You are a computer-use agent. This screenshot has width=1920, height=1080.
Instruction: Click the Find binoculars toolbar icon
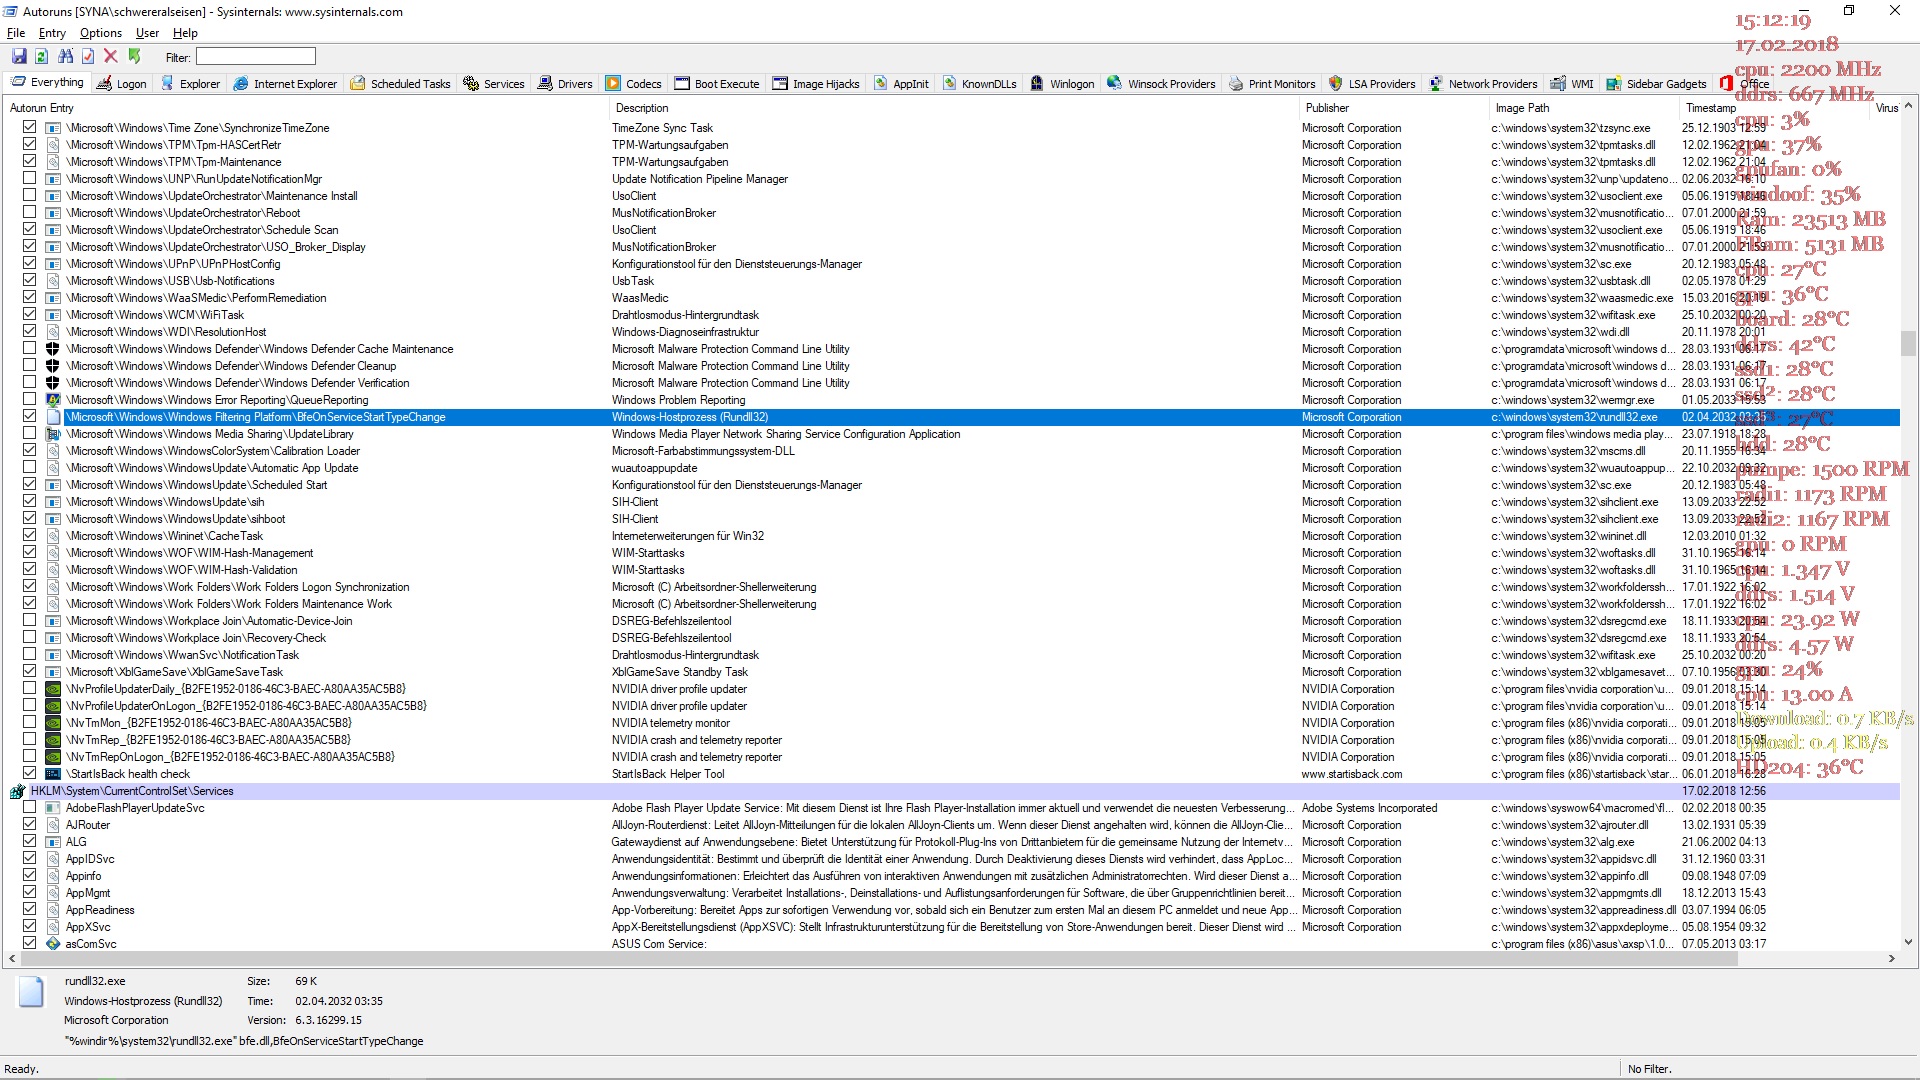click(65, 57)
